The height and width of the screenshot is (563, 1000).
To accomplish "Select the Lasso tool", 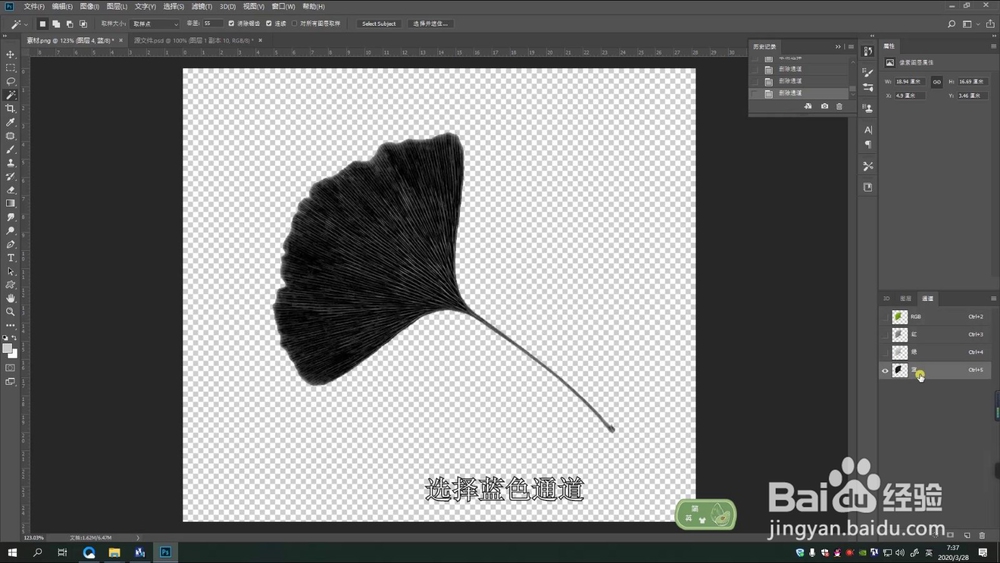I will (10, 82).
